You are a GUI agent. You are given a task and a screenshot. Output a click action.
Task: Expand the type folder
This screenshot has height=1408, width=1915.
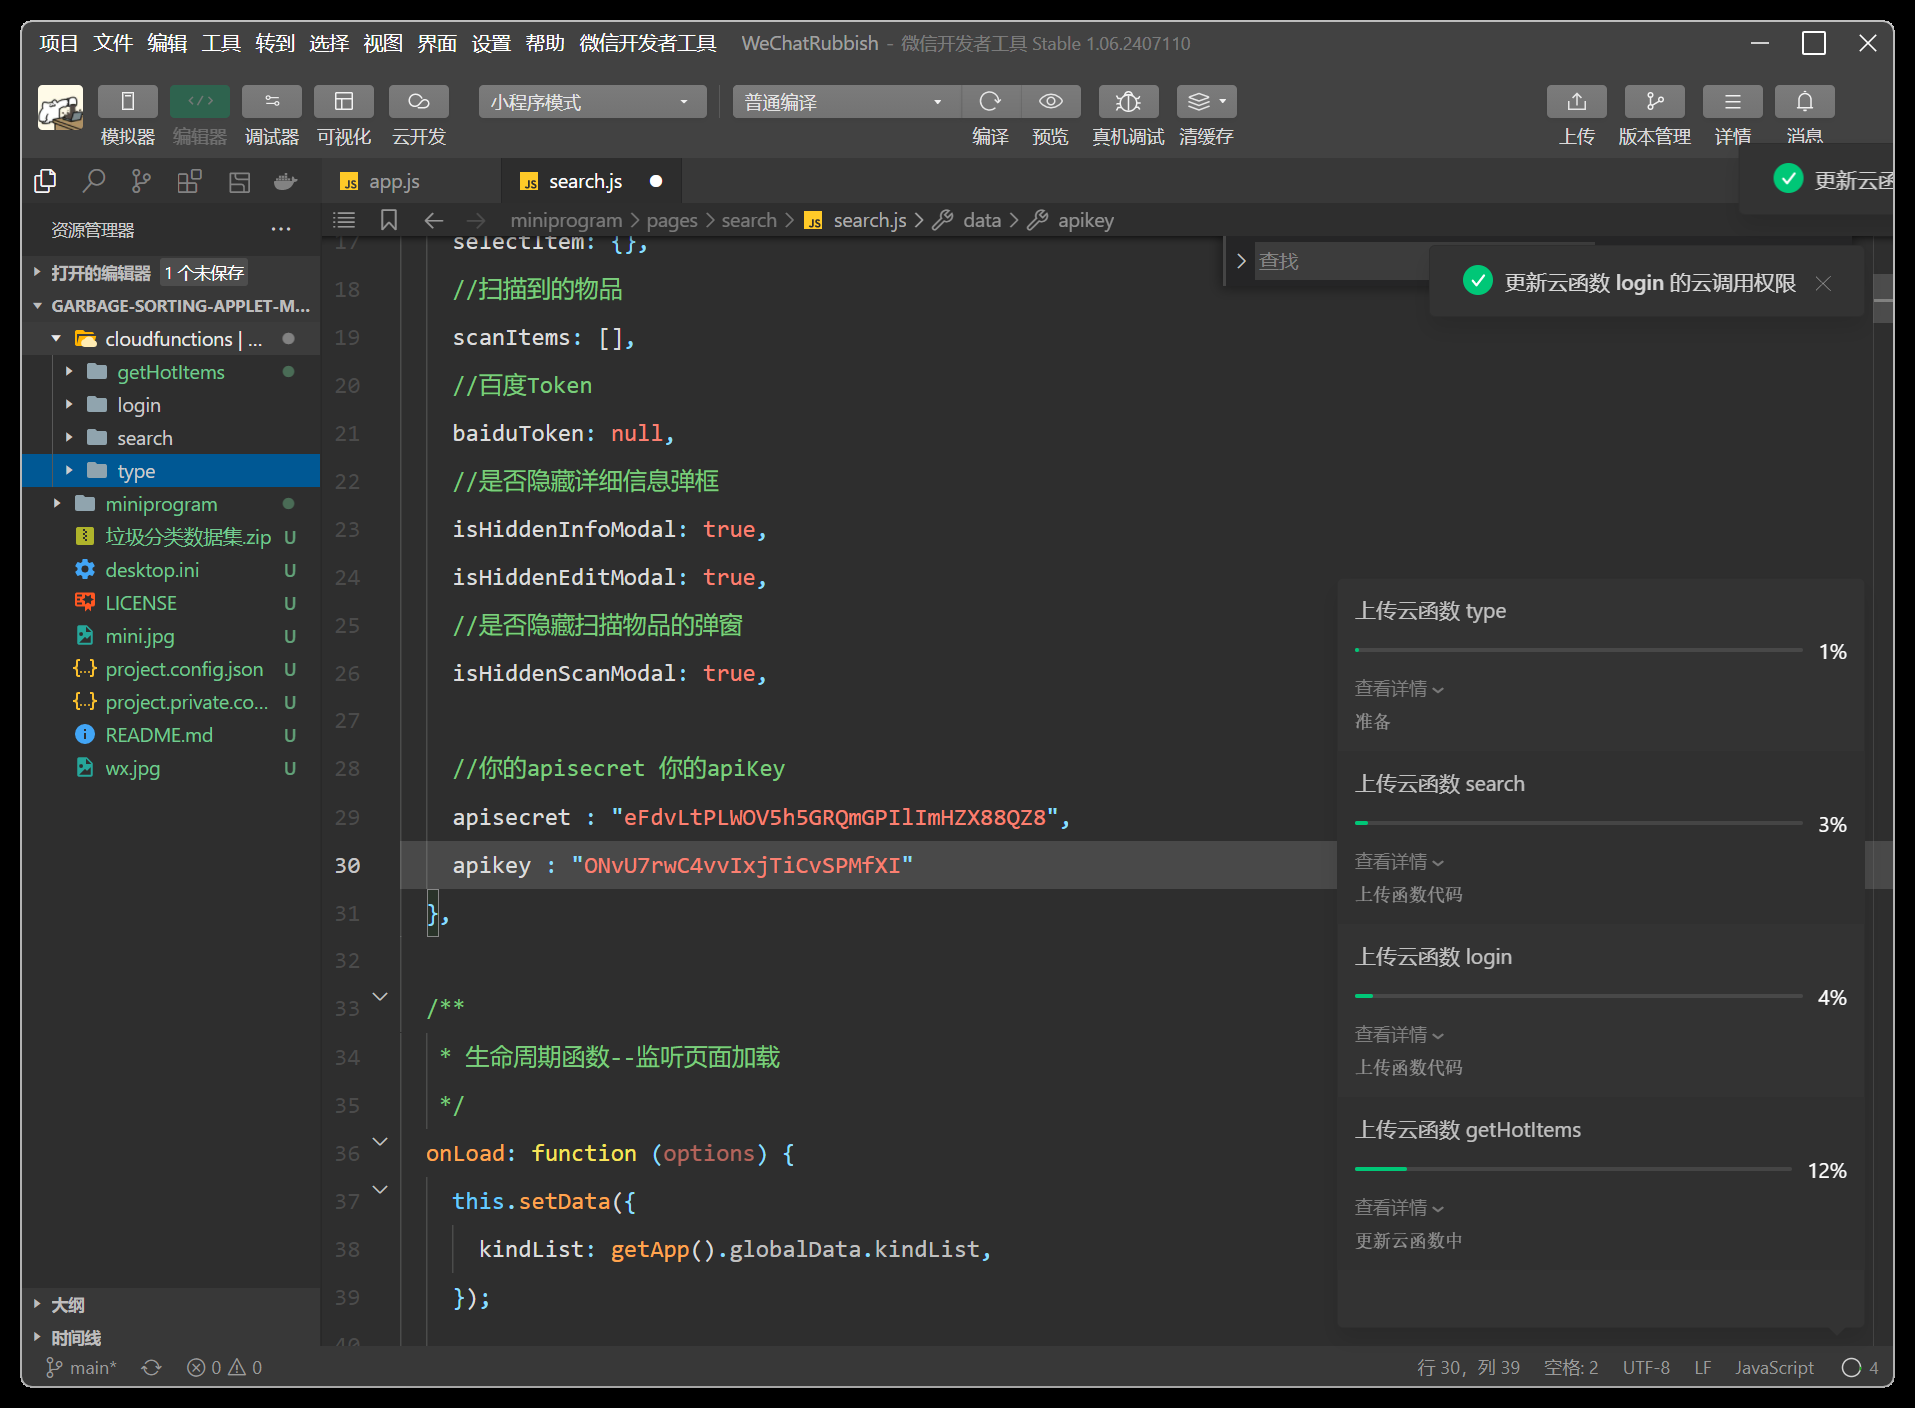[x=69, y=471]
